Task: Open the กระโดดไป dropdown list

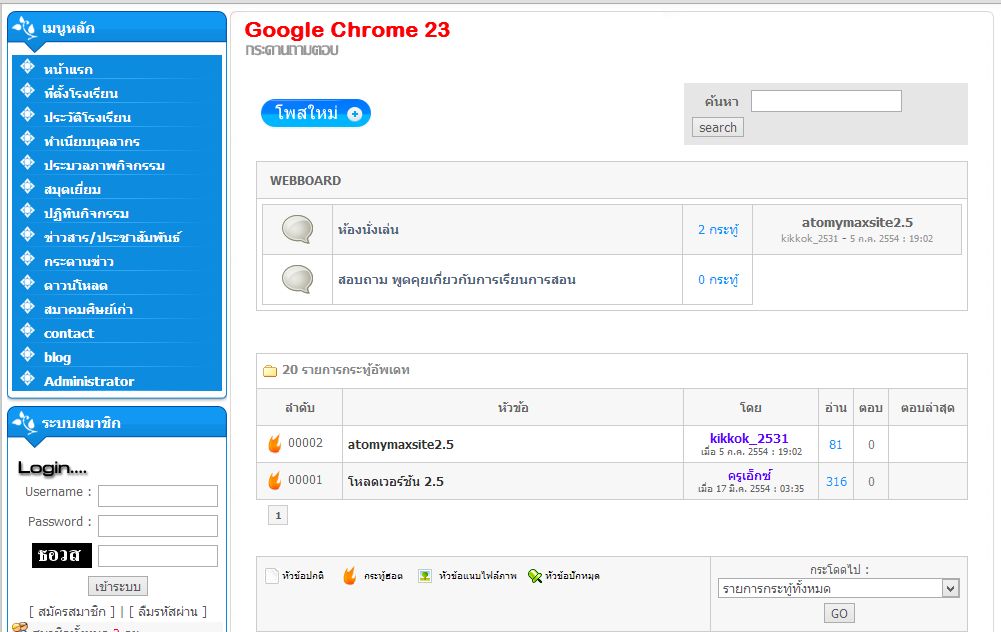Action: 839,588
